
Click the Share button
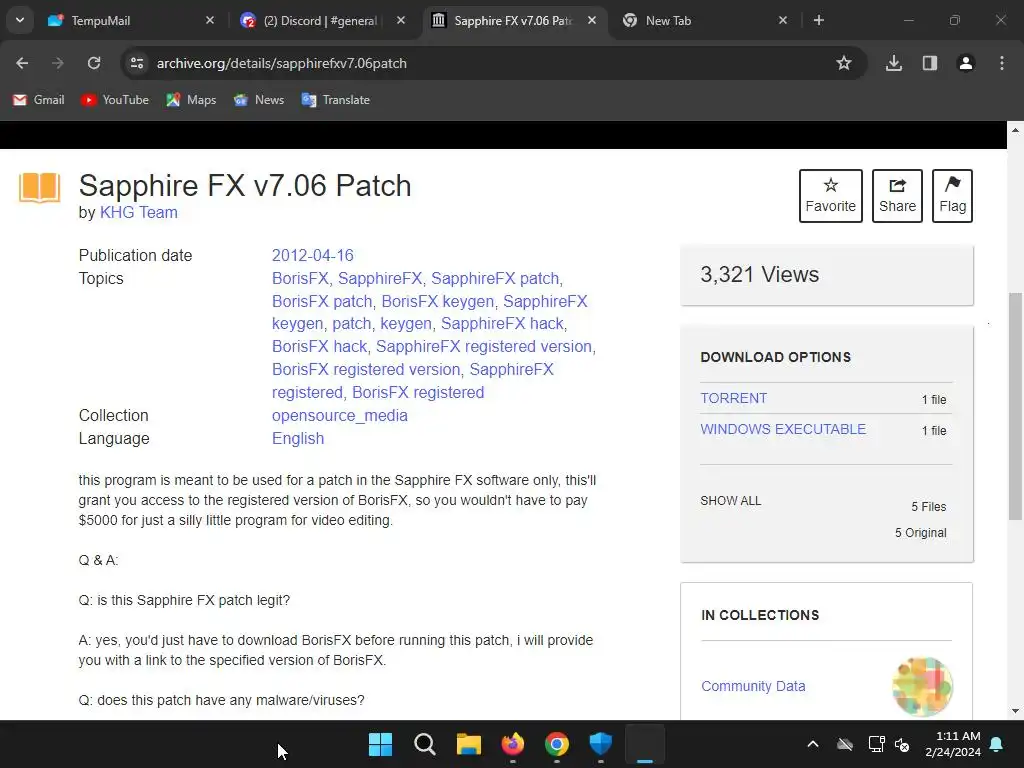(897, 196)
